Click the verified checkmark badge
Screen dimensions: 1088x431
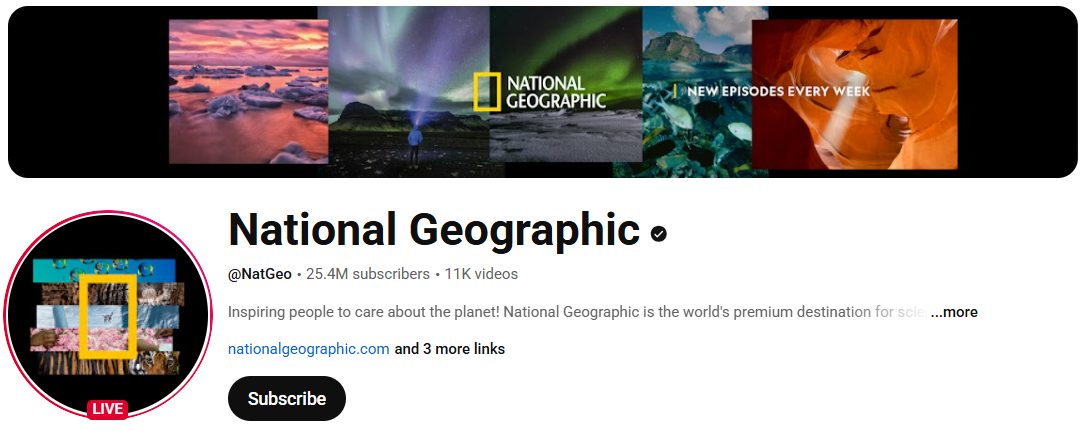click(658, 234)
